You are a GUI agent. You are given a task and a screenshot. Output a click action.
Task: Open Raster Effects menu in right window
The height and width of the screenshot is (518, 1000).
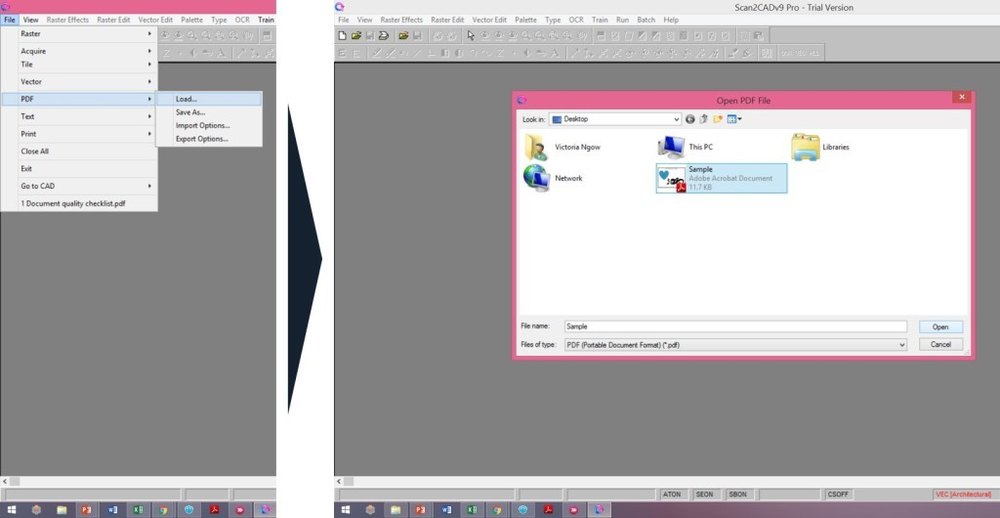click(402, 20)
